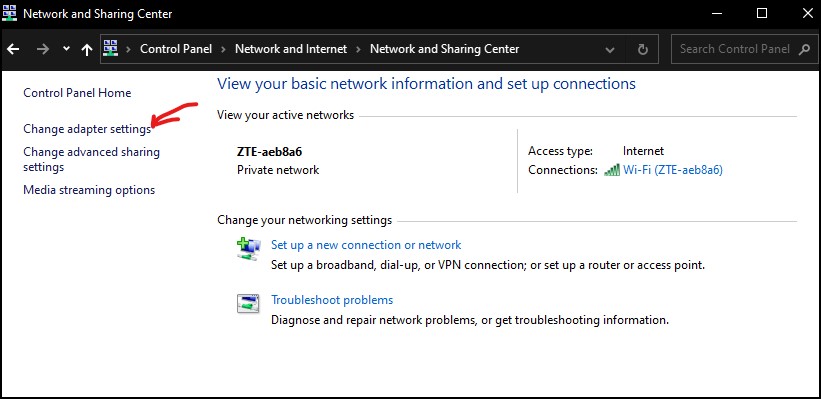Go up one level with up arrow
Viewport: 821px width, 399px height.
coord(87,49)
